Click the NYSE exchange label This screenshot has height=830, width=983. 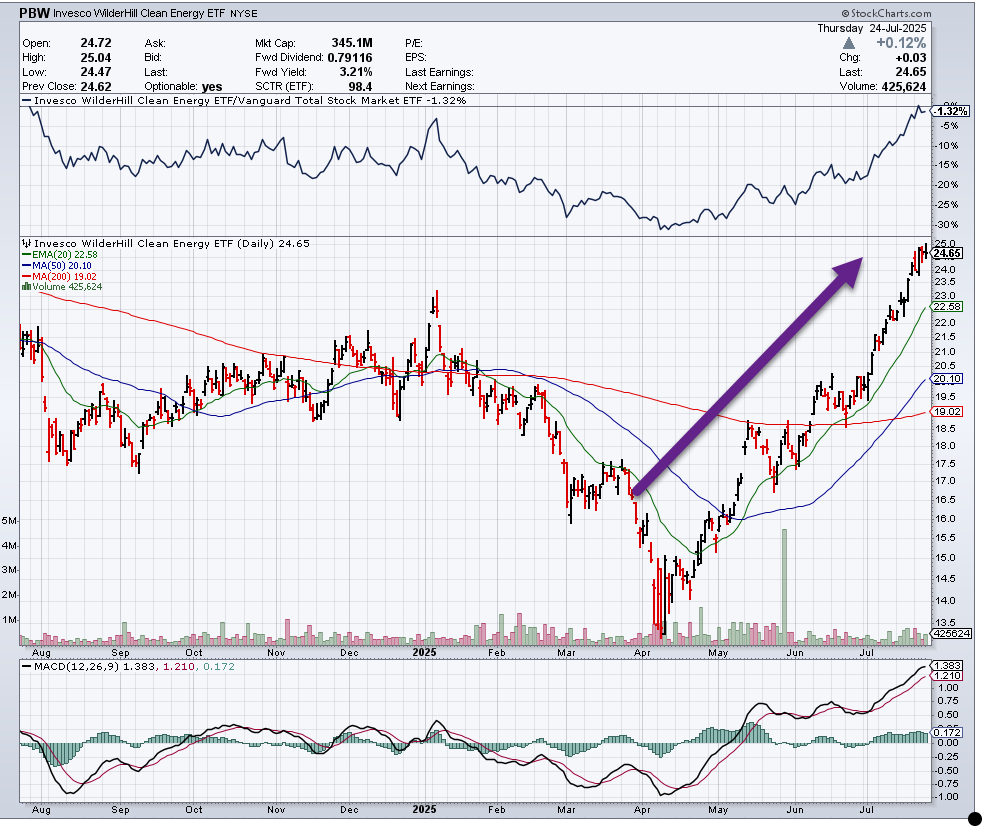pyautogui.click(x=243, y=14)
